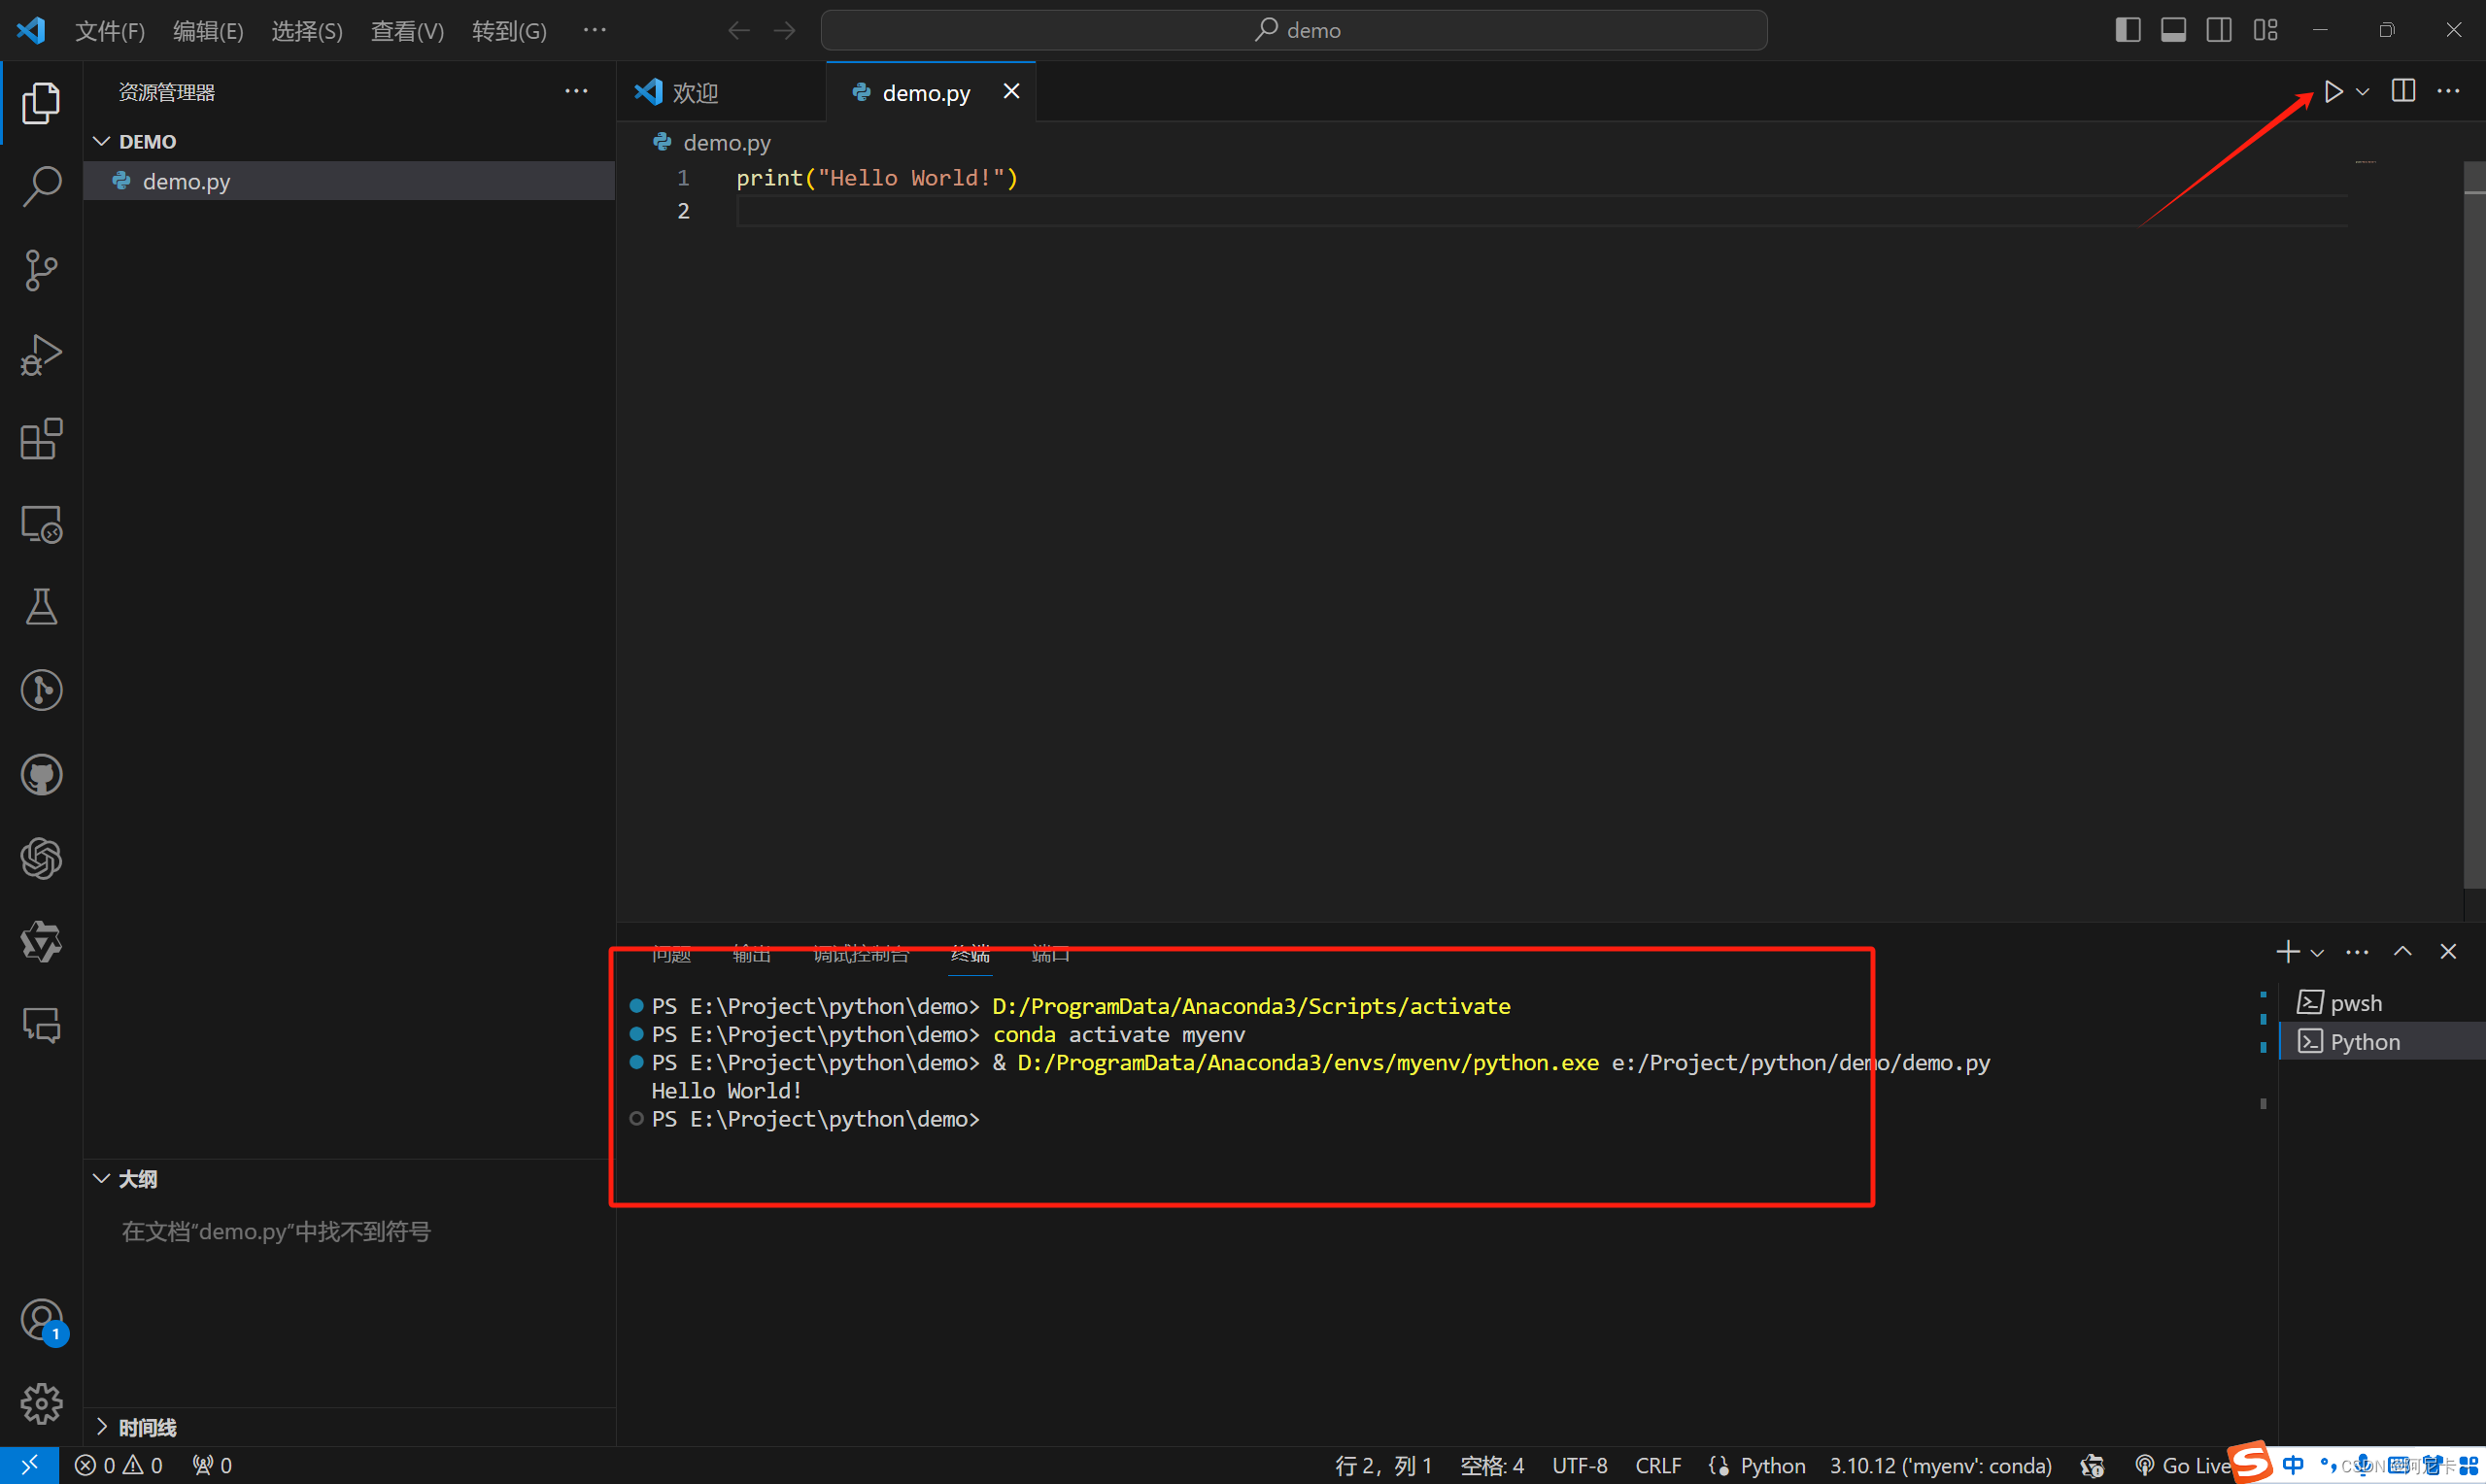Toggle primary side bar visibility

pos(2128,30)
